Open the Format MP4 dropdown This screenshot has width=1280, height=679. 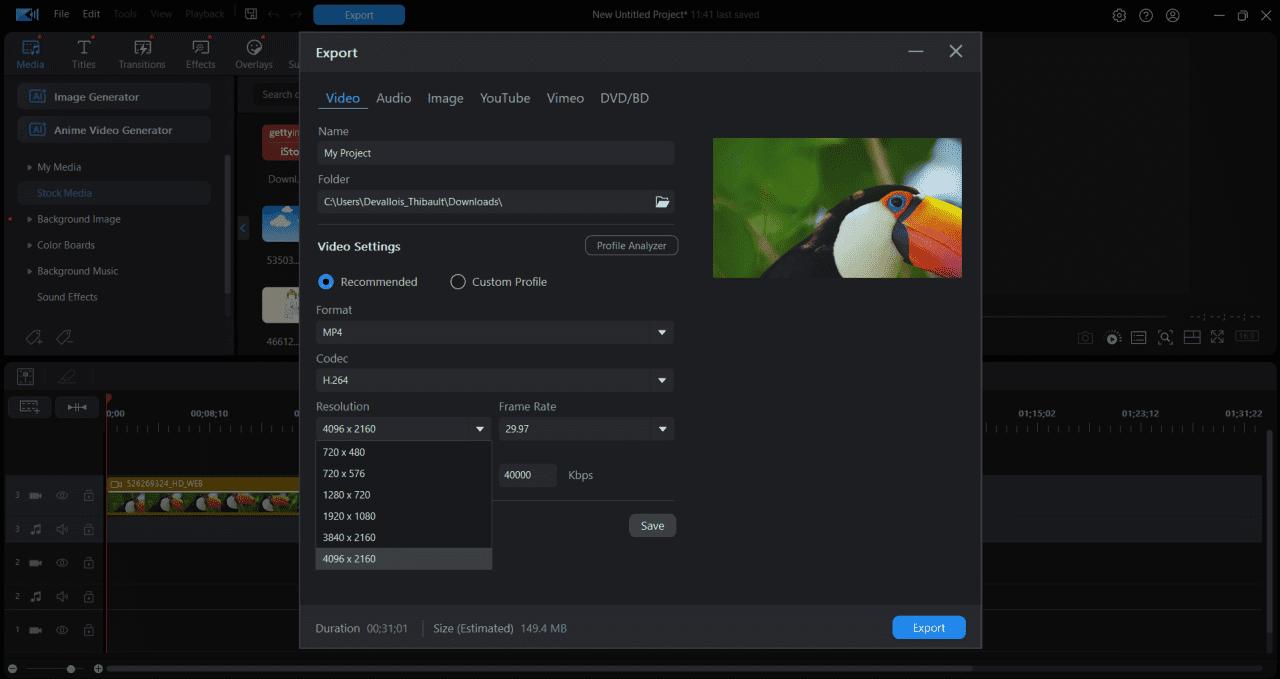[x=495, y=332]
